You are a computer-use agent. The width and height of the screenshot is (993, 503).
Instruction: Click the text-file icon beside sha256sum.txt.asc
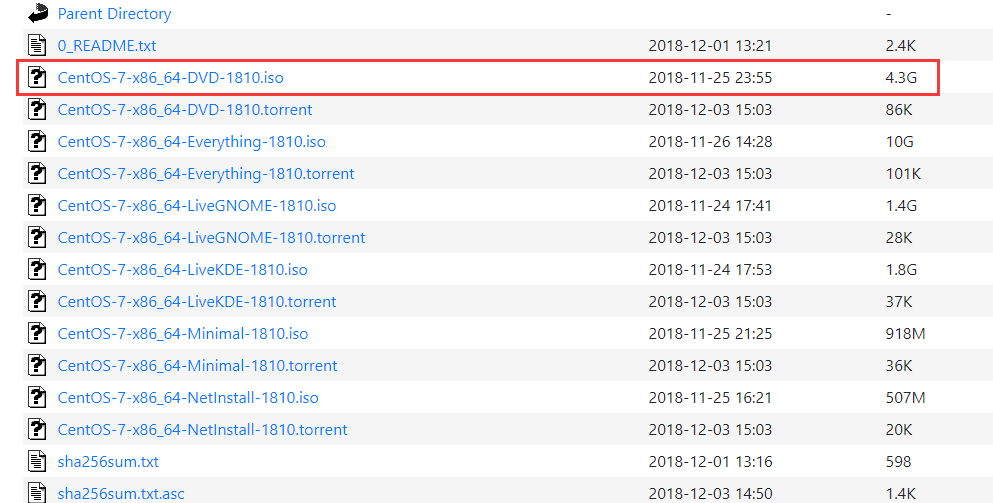(37, 492)
